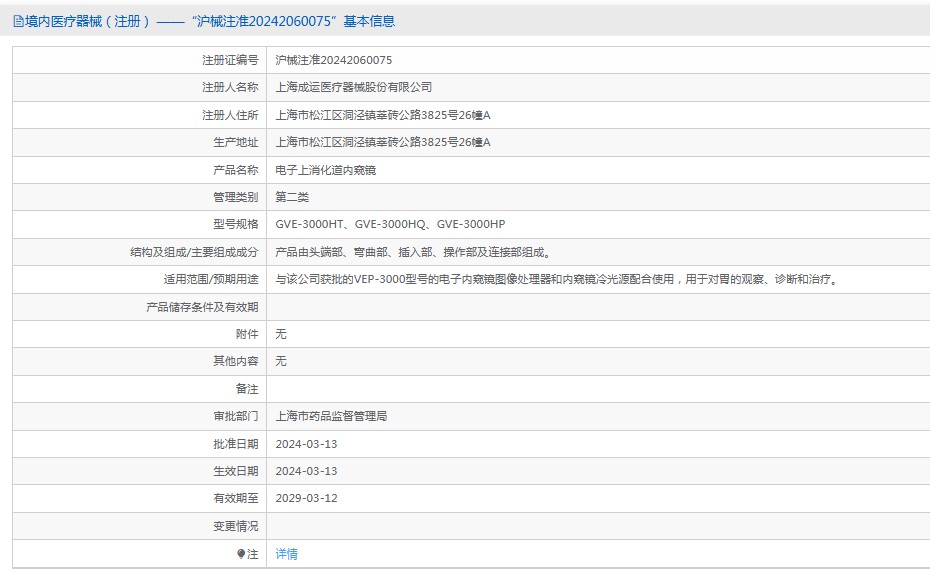Click the document icon beside 境内医疗器械 title
This screenshot has height=579, width=930.
coord(19,22)
